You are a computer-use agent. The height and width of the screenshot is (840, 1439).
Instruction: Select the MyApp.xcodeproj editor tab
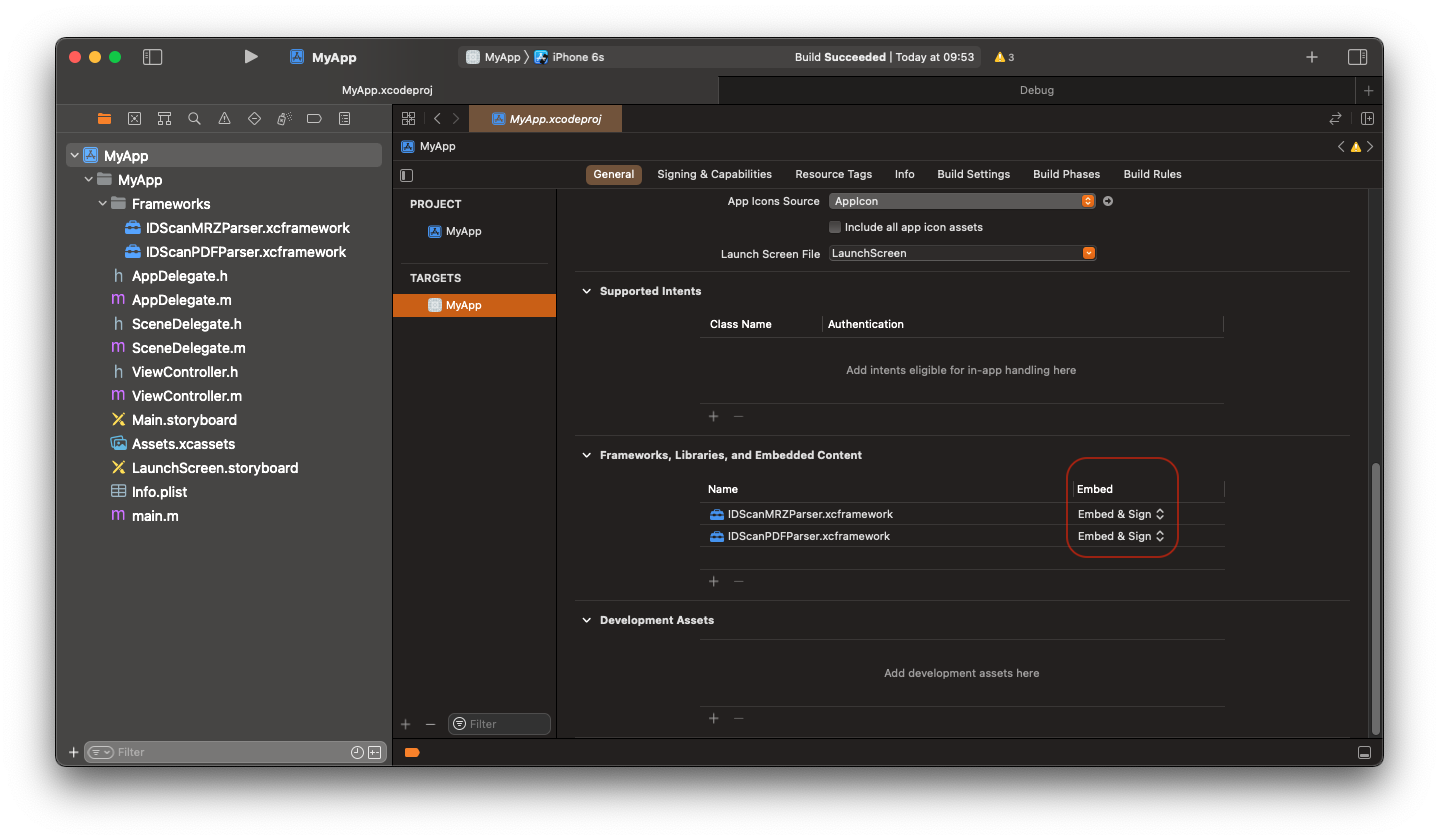click(545, 118)
